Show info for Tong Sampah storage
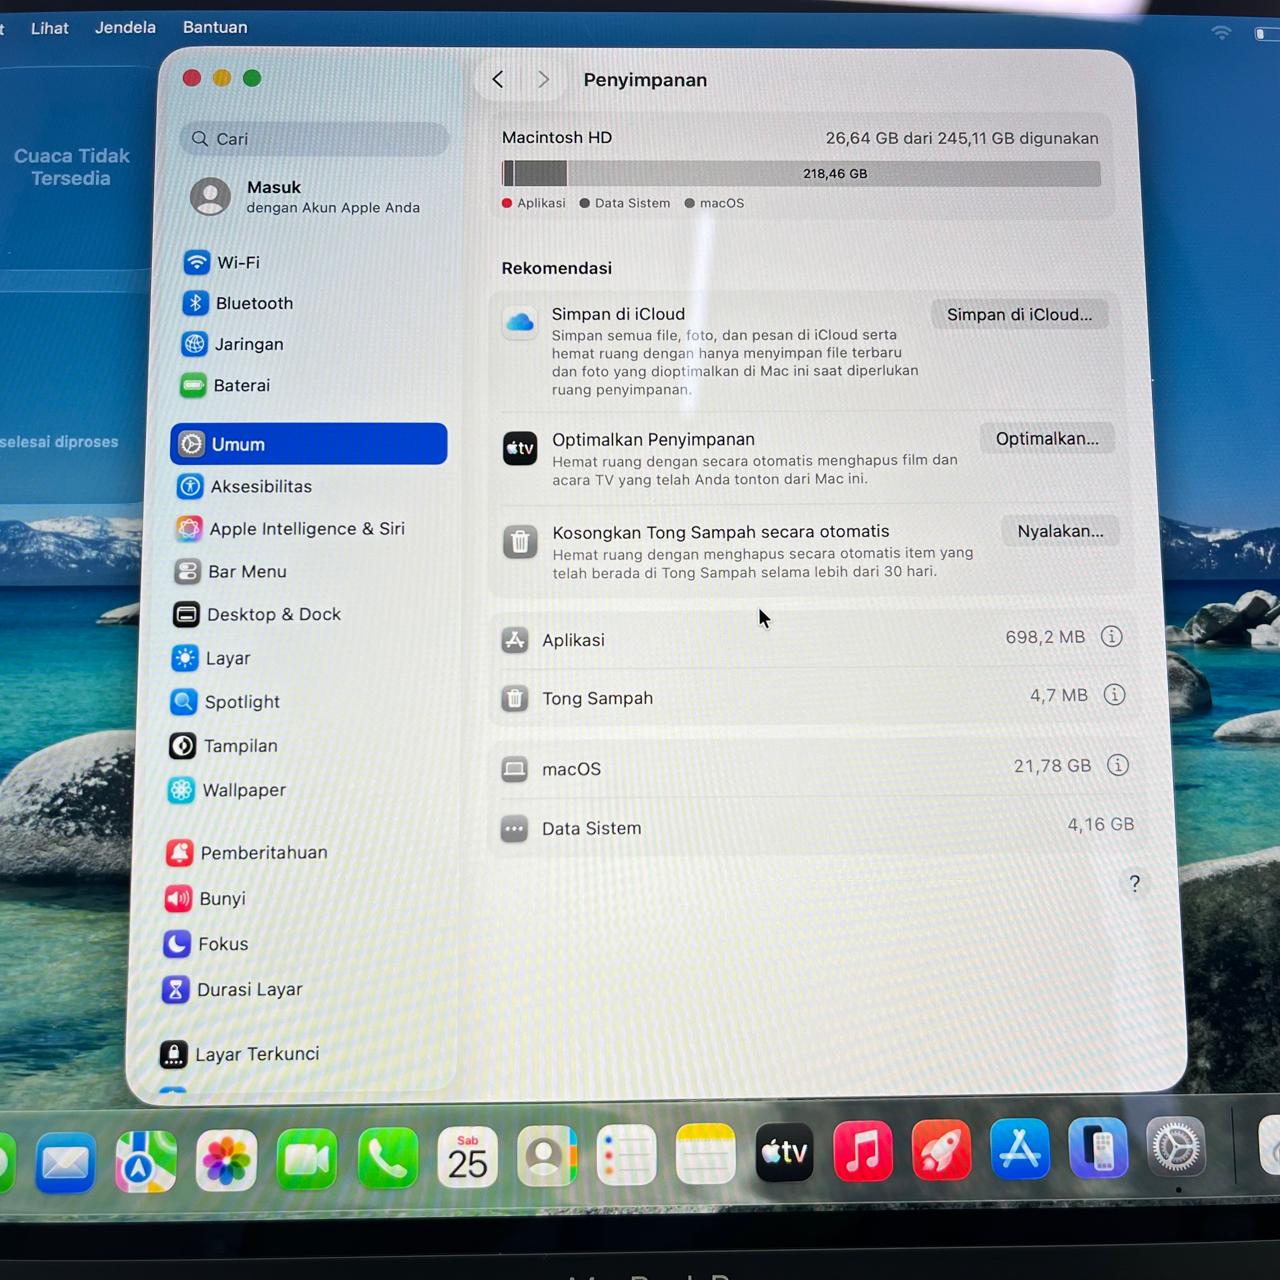Screen dimensions: 1280x1280 1114,695
